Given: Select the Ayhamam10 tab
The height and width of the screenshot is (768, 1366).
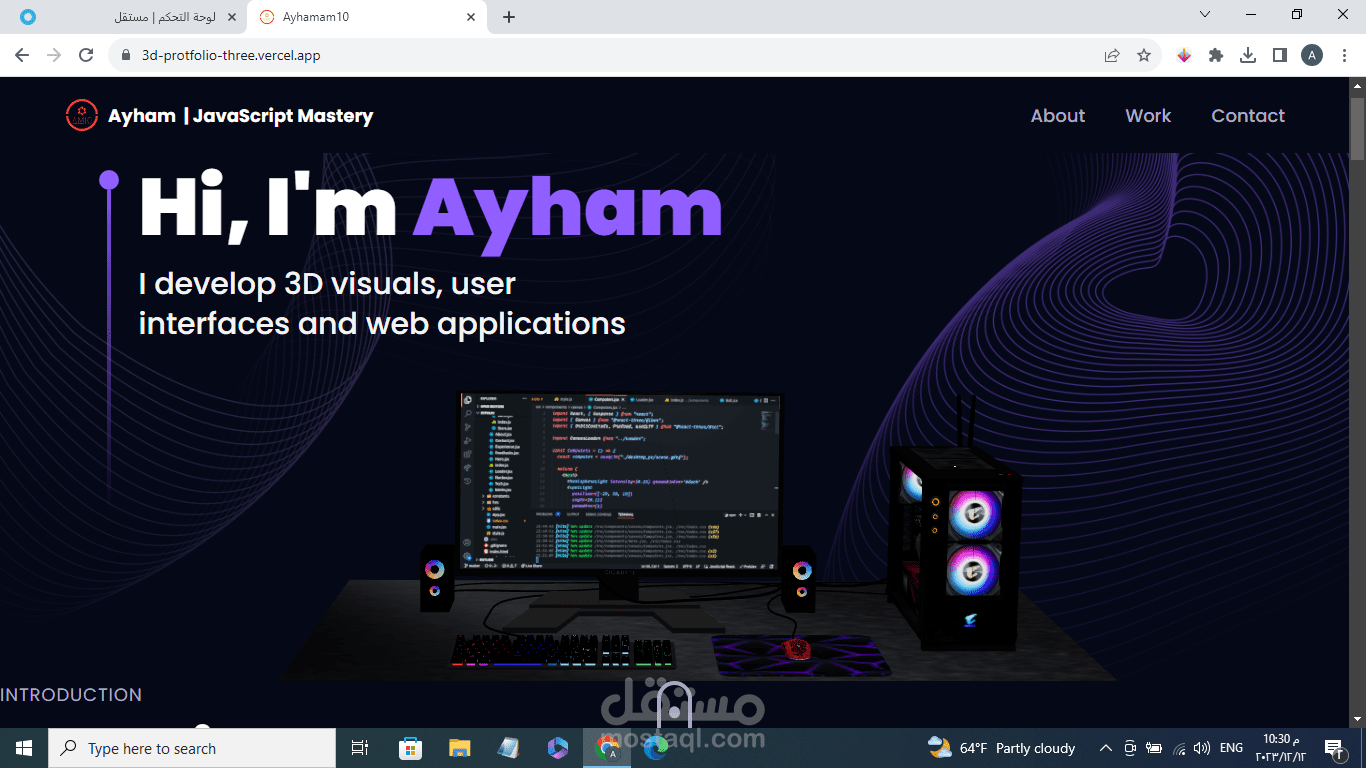Looking at the screenshot, I should click(x=368, y=17).
